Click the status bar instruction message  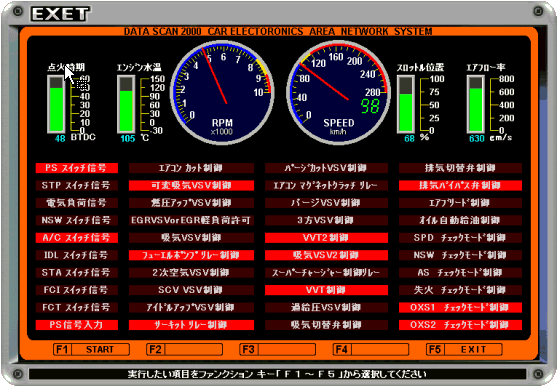[x=277, y=374]
